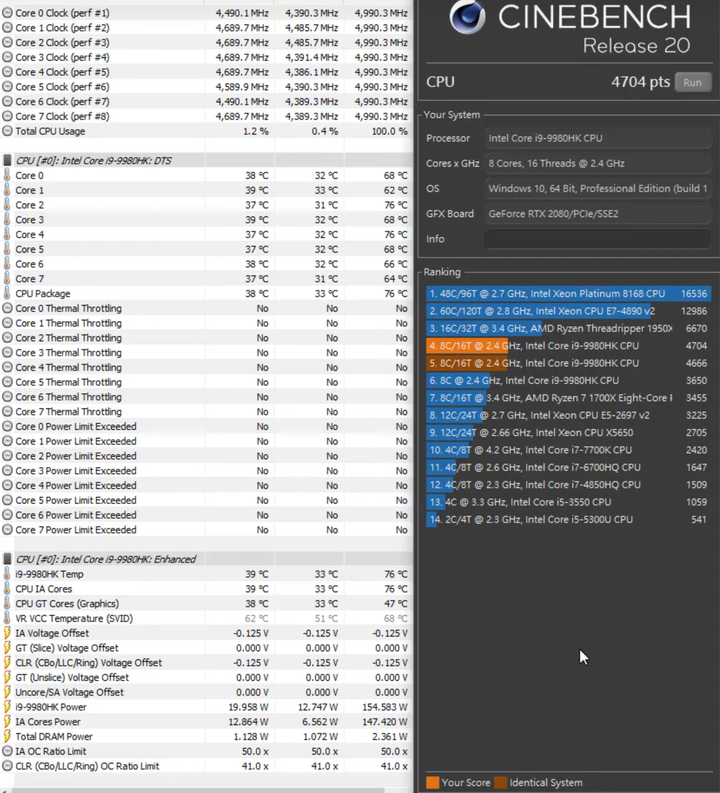This screenshot has height=793, width=720.
Task: Click the icon for Core 0 Thermal Throttling
Action: point(7,309)
